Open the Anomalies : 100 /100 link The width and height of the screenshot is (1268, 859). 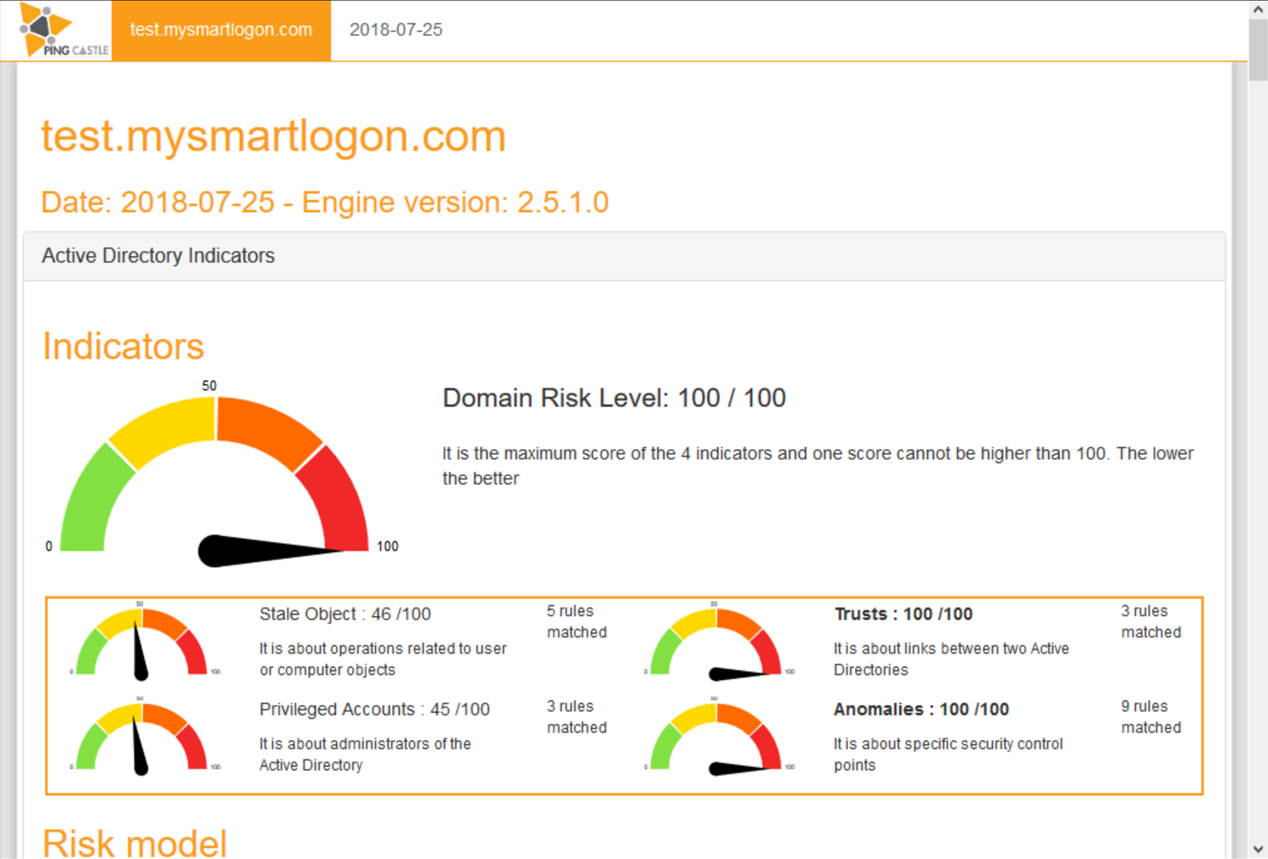coord(921,709)
